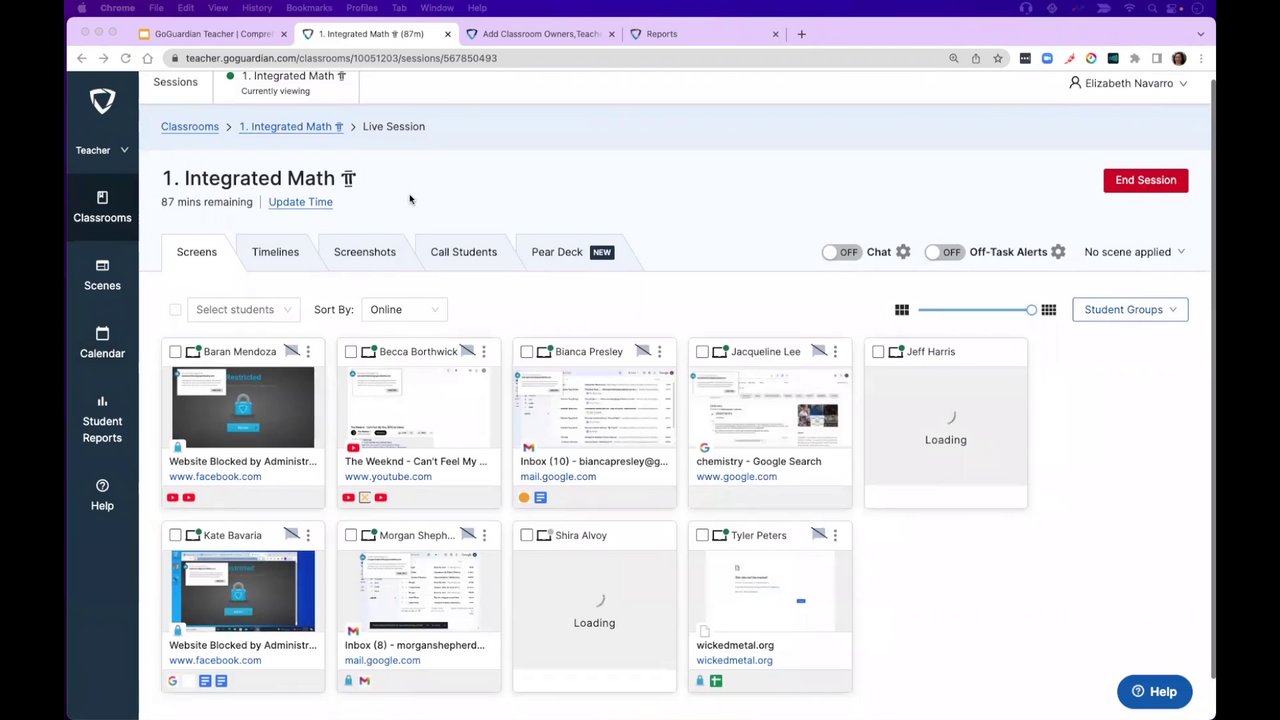Viewport: 1280px width, 720px height.
Task: Open Off-Task Alerts settings gear
Action: [x=1058, y=252]
